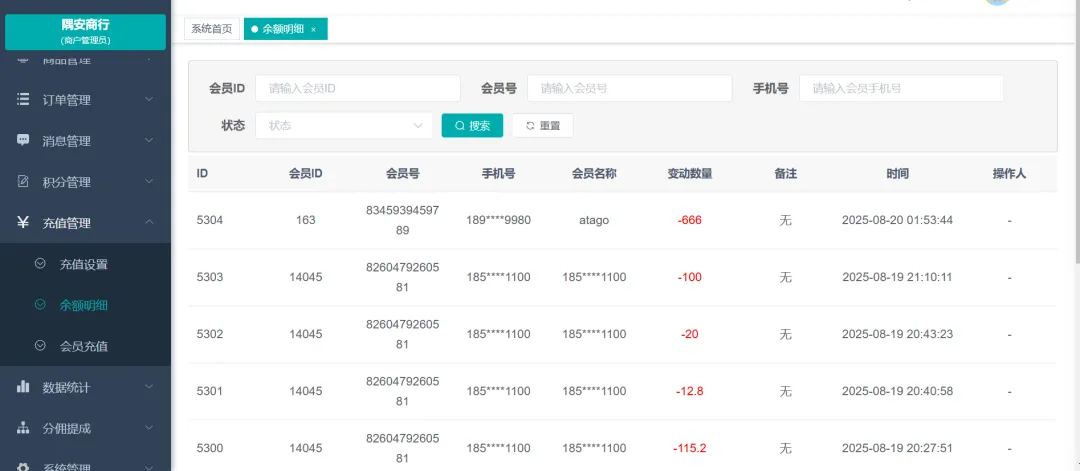Click the 数据统计 bar chart icon

coord(23,387)
